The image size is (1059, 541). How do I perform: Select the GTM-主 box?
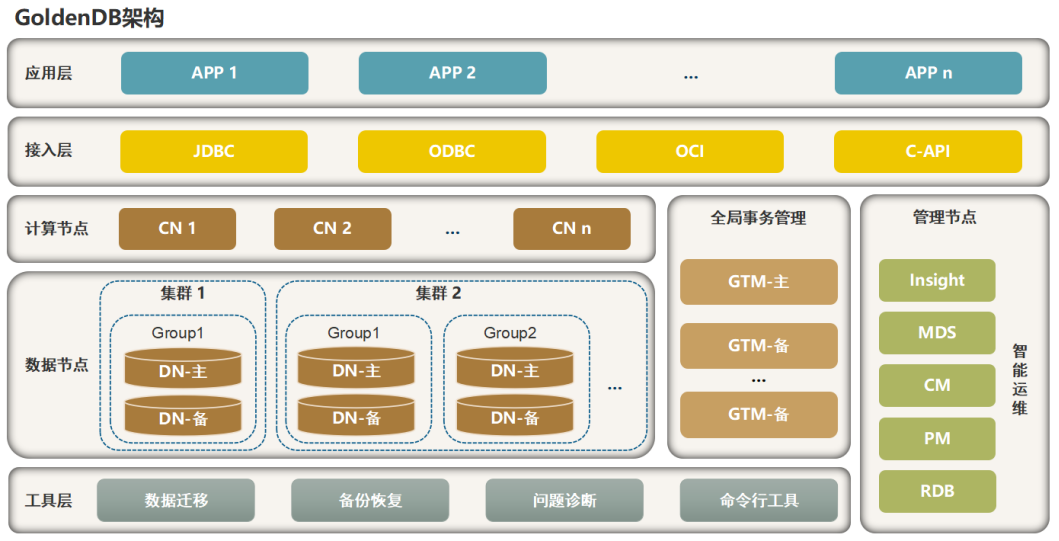pyautogui.click(x=759, y=282)
